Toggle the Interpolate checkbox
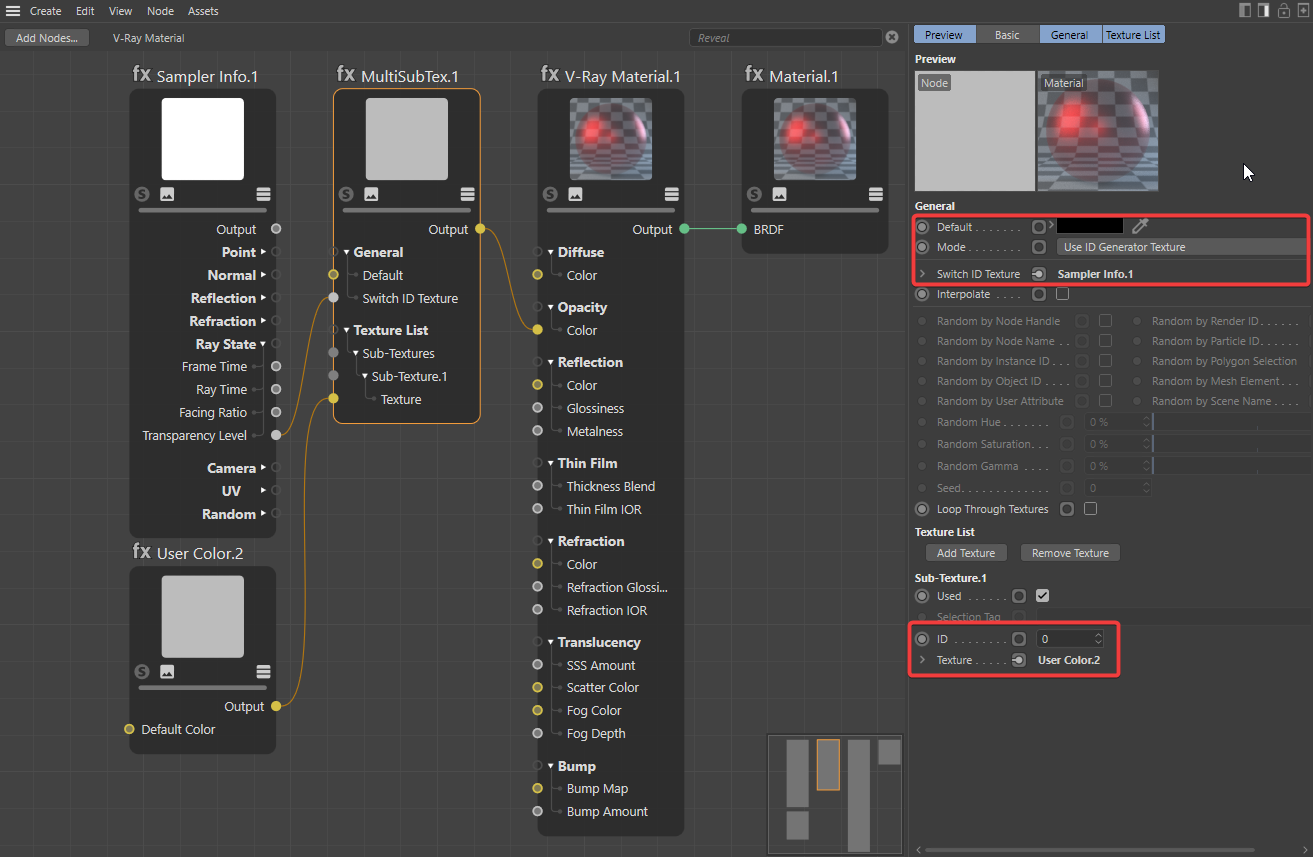 pyautogui.click(x=1062, y=294)
